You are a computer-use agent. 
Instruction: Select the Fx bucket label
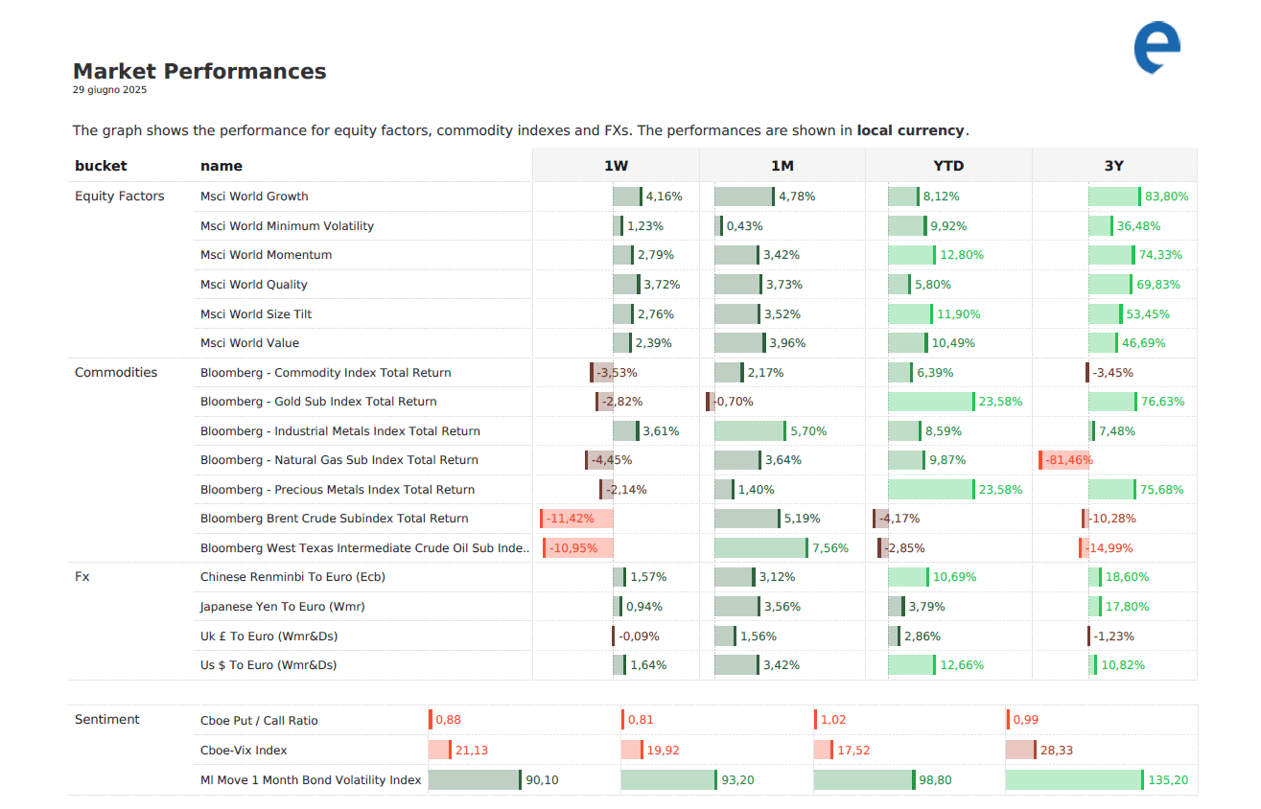(82, 577)
